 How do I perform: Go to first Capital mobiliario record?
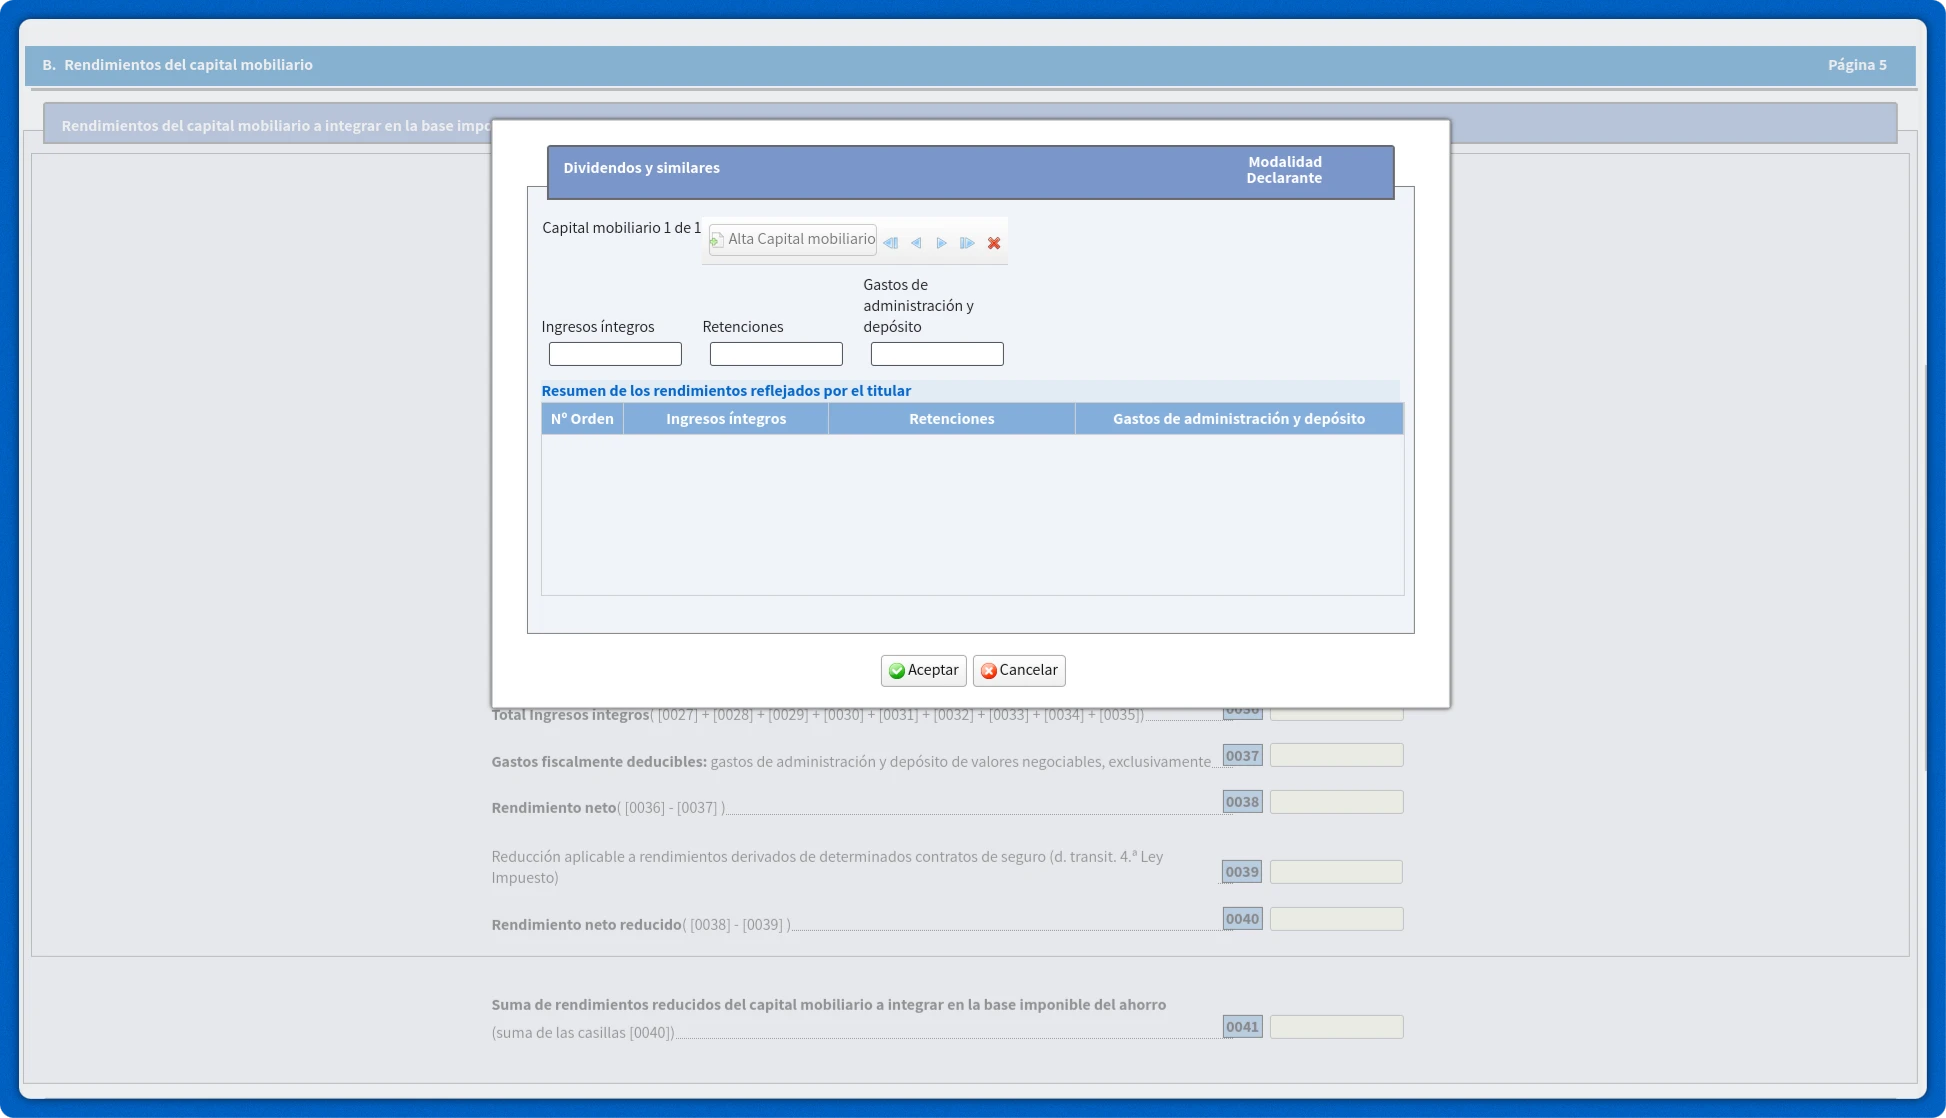coord(890,243)
